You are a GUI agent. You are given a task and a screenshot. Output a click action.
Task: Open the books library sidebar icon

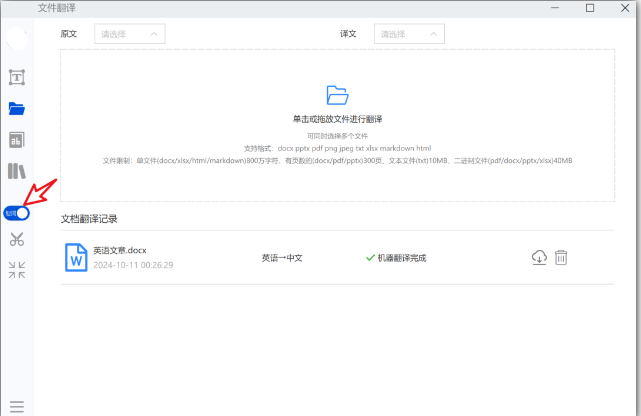coord(17,171)
